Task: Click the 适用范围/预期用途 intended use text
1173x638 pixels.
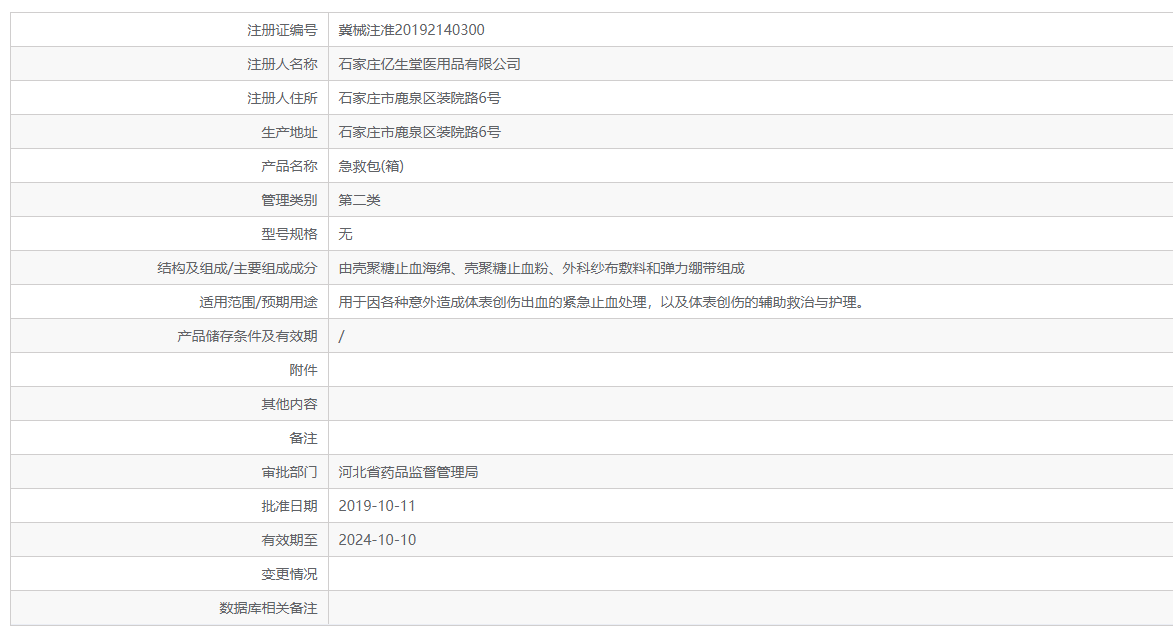Action: pos(600,302)
